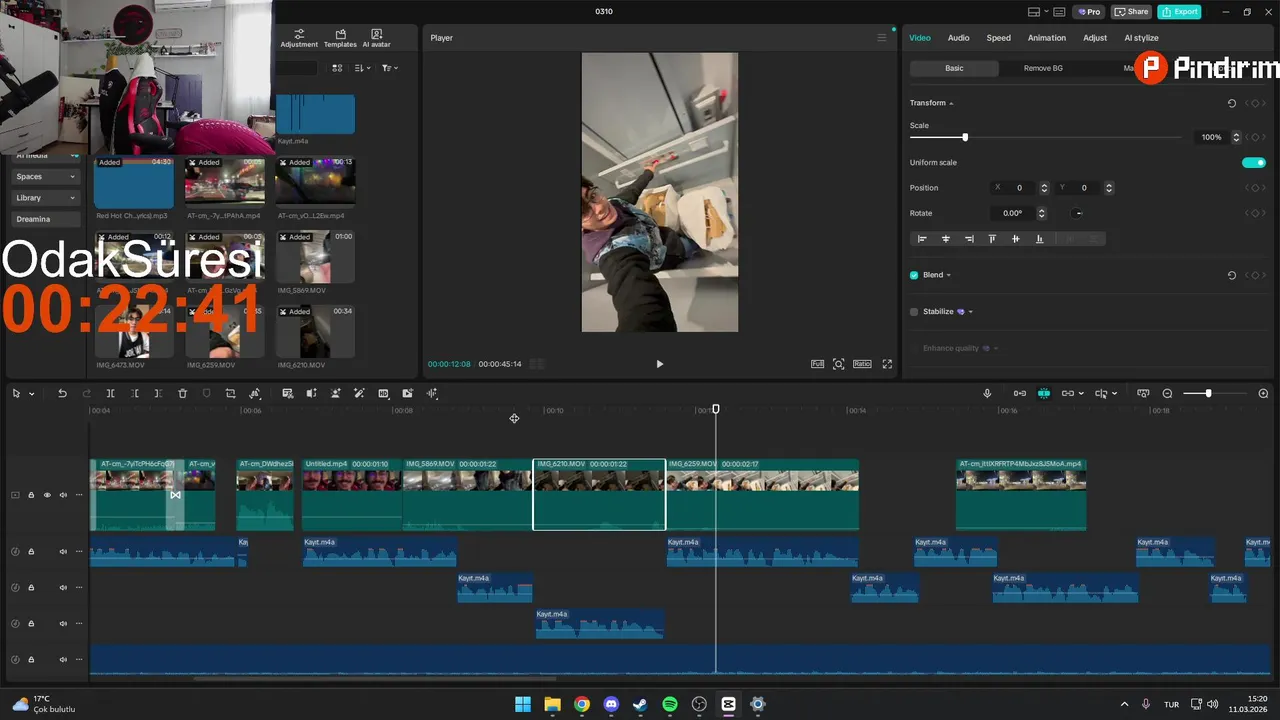Click the Pro upgrade button
This screenshot has width=1280, height=720.
click(x=1088, y=12)
